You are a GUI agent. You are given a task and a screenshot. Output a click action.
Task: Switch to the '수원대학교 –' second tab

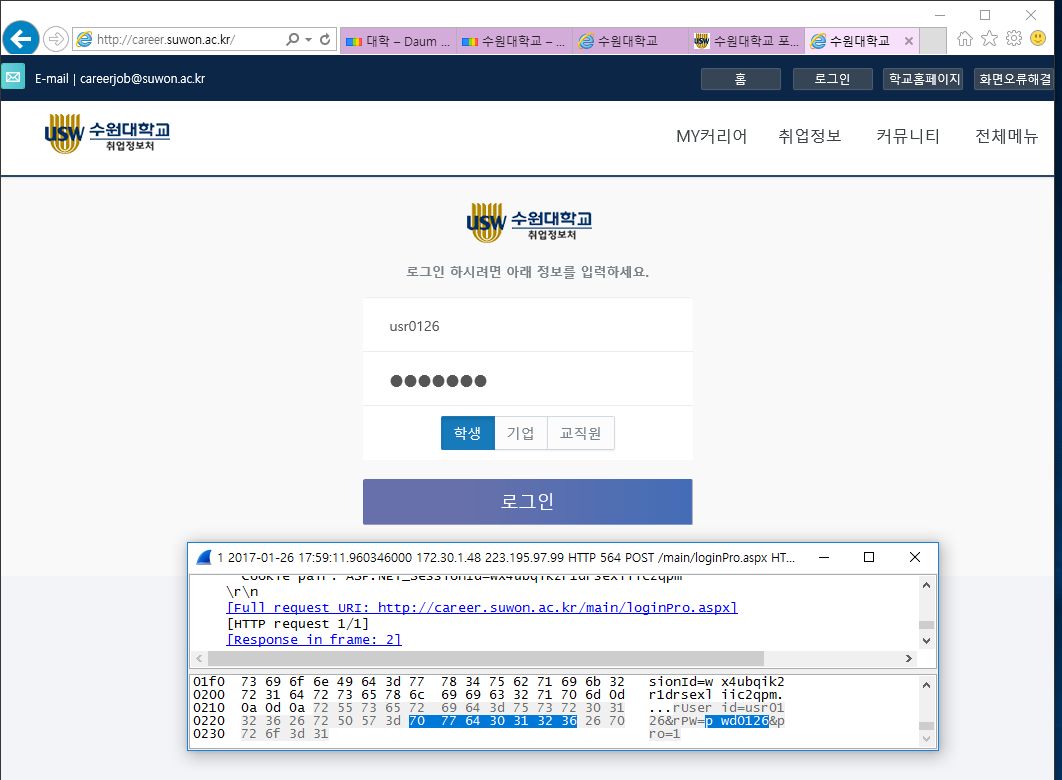tap(514, 41)
